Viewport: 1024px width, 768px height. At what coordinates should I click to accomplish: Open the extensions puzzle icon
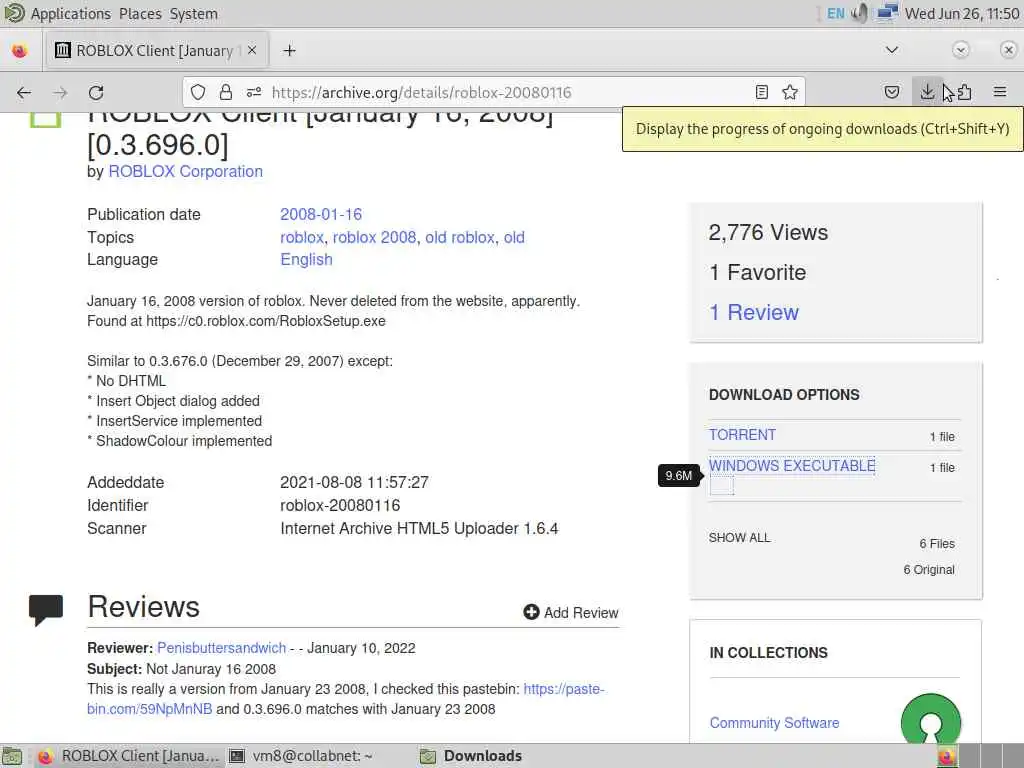pos(965,92)
